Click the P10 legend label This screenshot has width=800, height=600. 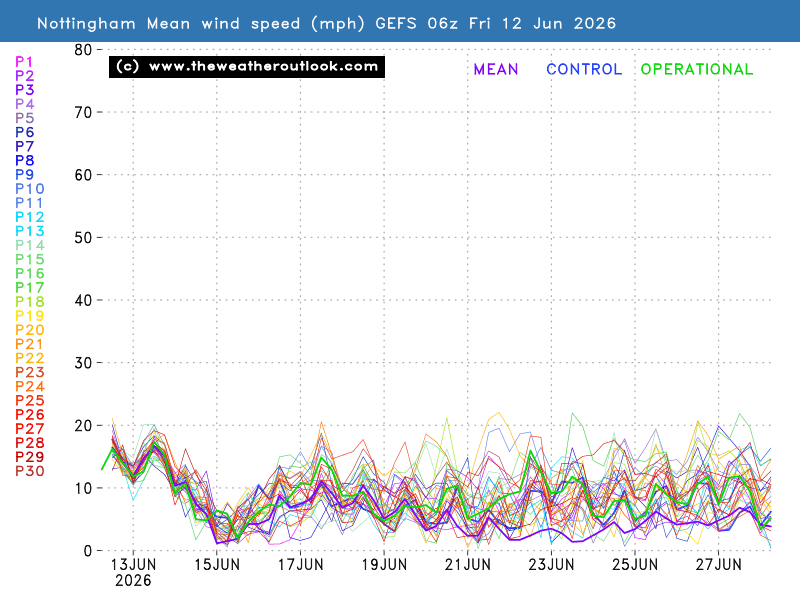[x=30, y=189]
